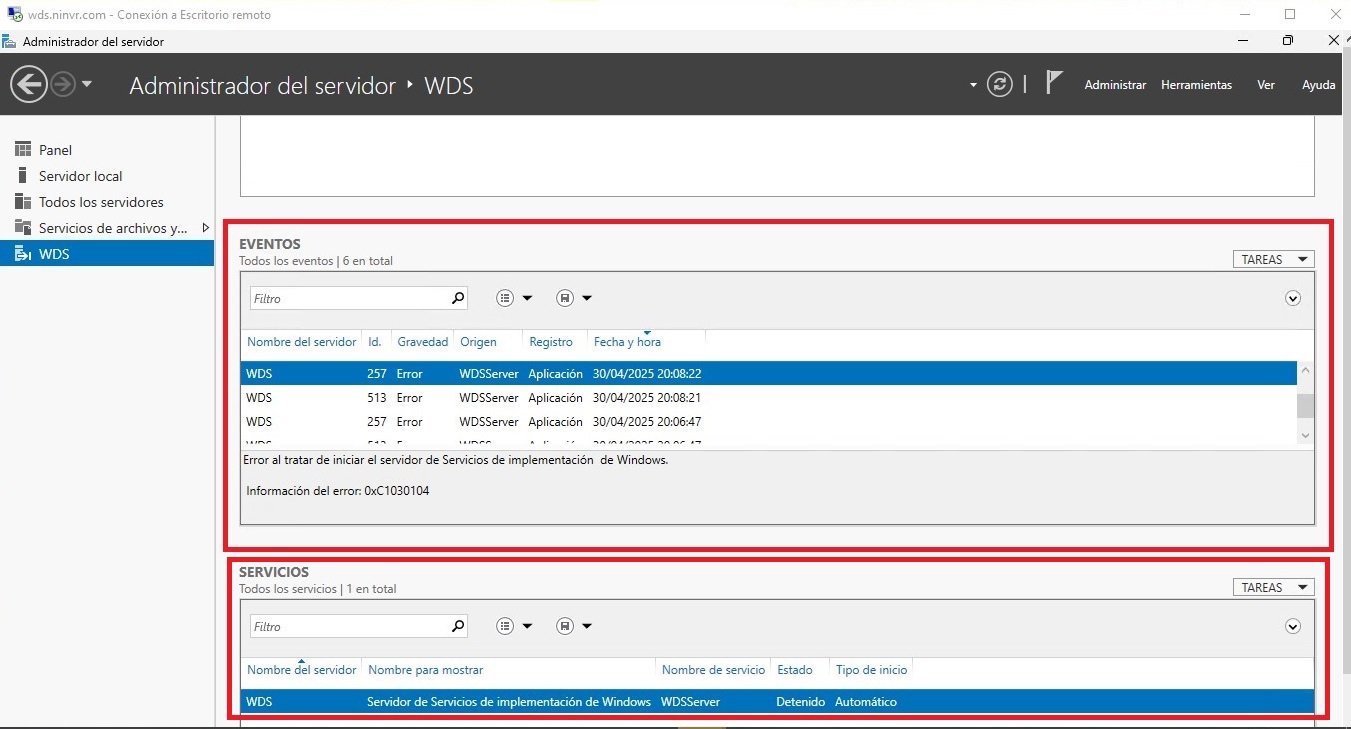Sort events by Registro column
The height and width of the screenshot is (729, 1351).
click(x=551, y=342)
